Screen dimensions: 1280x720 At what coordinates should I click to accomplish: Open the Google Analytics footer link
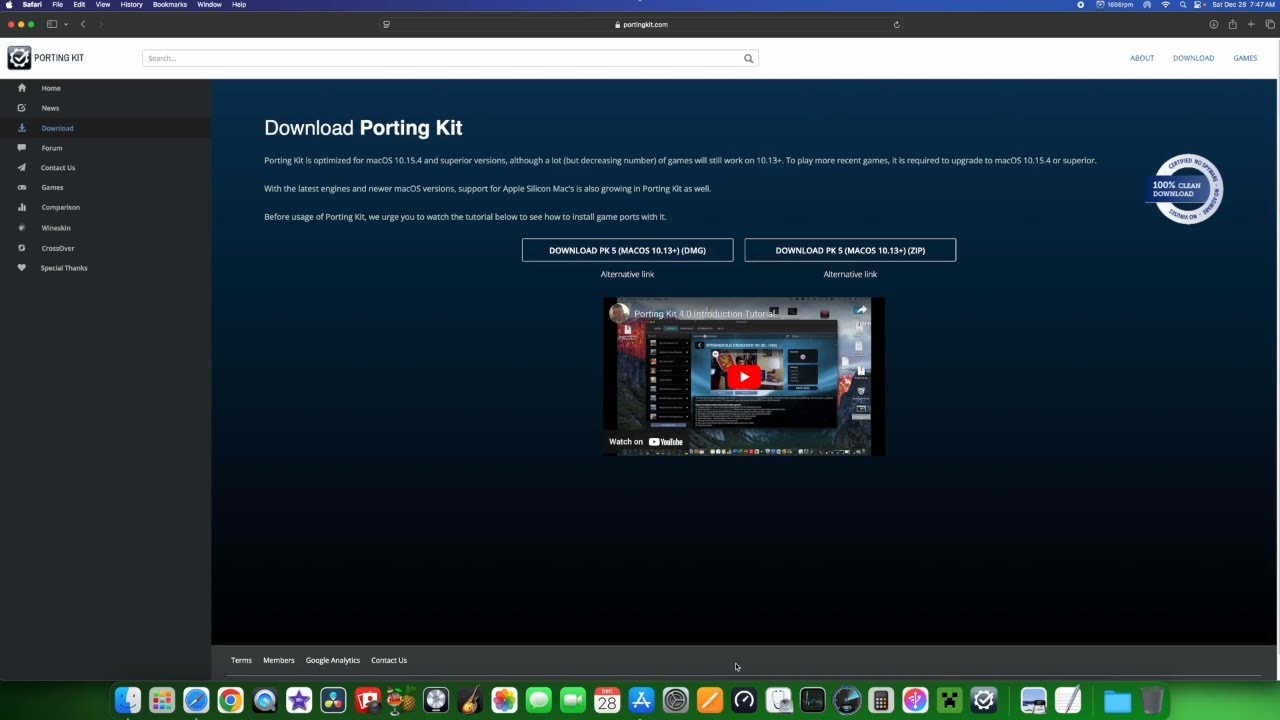pyautogui.click(x=333, y=660)
